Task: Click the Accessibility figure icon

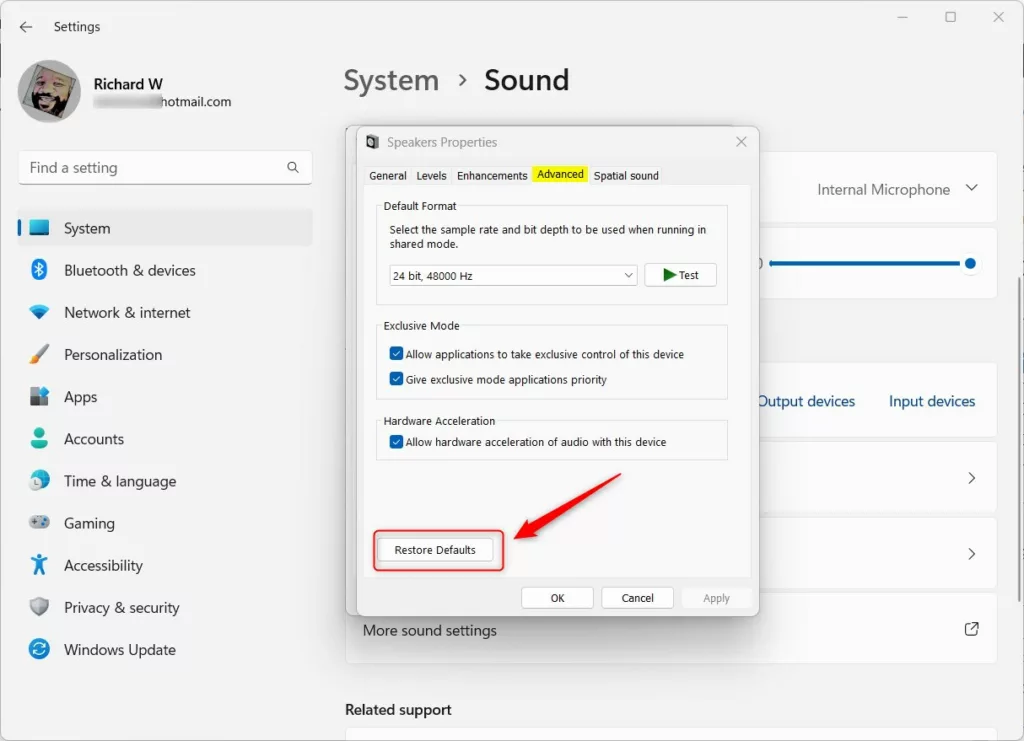Action: (39, 565)
